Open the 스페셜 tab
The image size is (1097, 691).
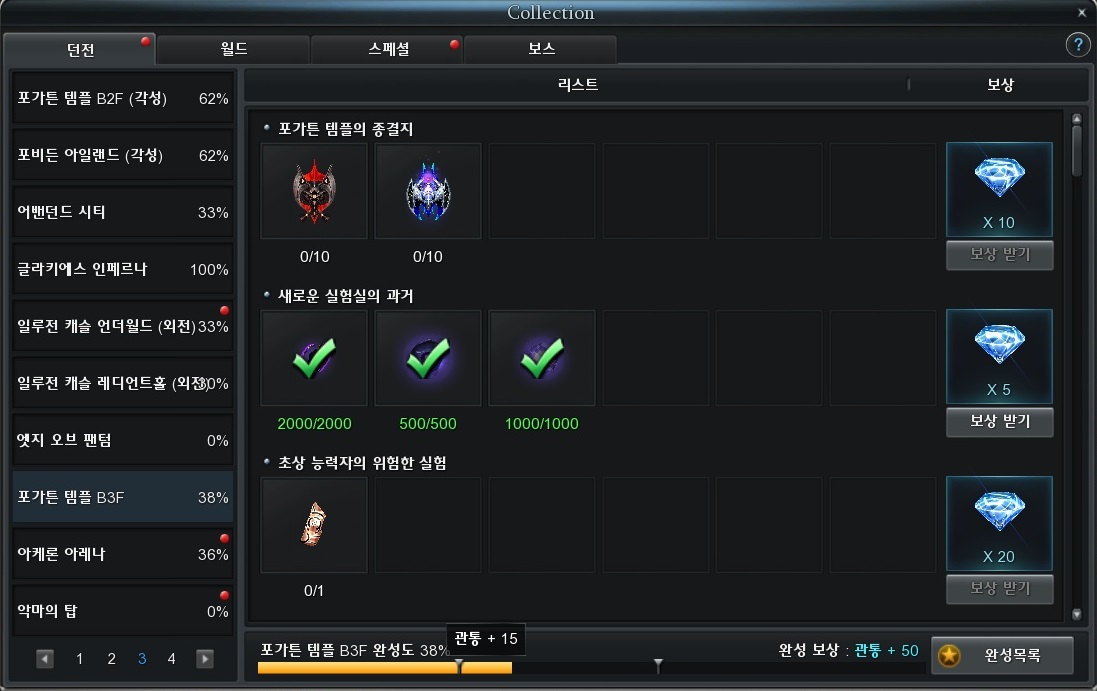(x=387, y=49)
